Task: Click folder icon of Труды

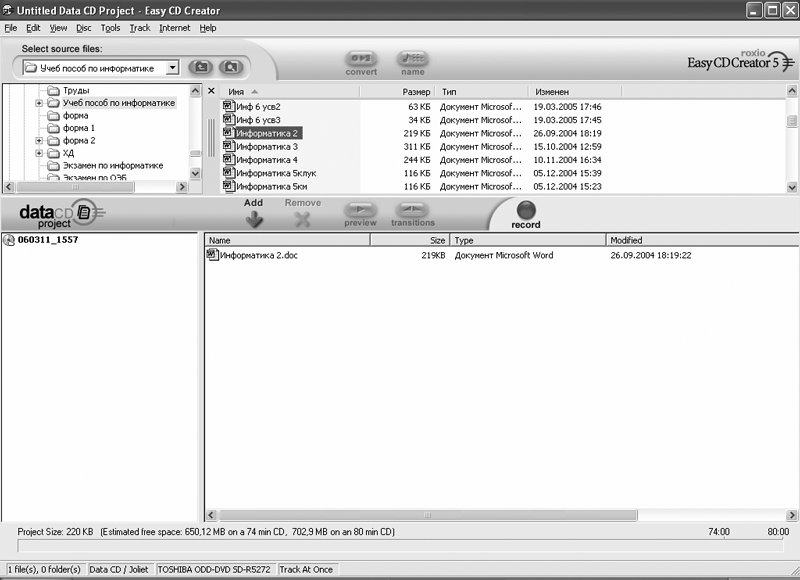Action: pyautogui.click(x=54, y=91)
